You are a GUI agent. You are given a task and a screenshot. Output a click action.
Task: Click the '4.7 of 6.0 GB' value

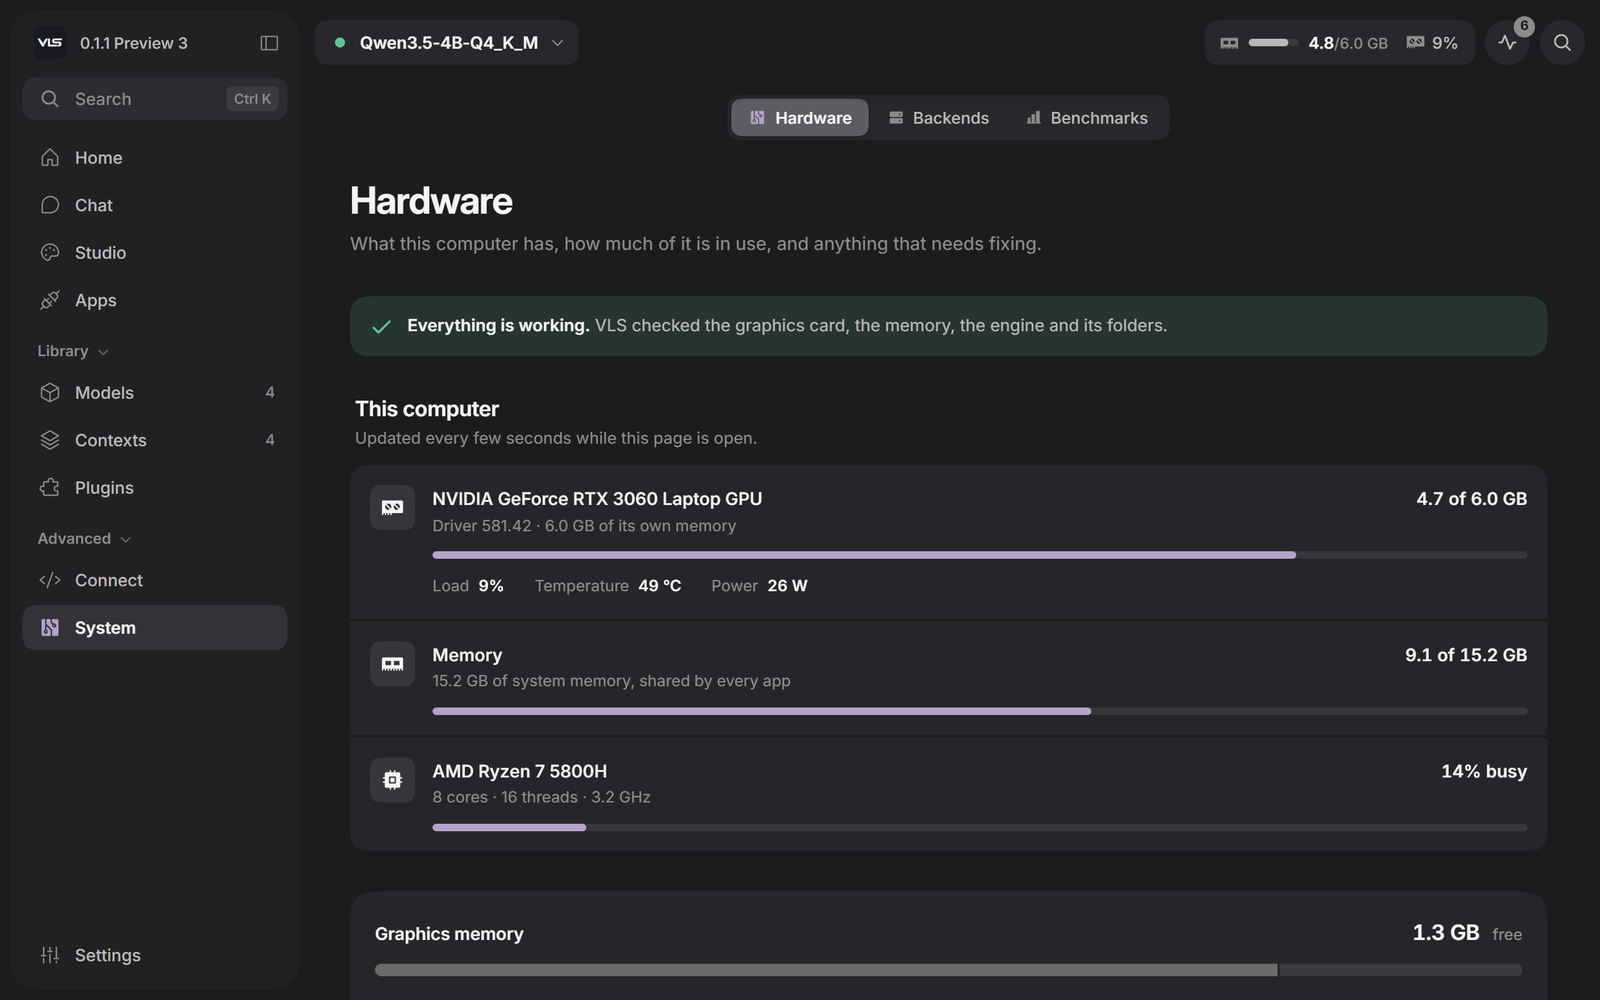click(x=1471, y=499)
